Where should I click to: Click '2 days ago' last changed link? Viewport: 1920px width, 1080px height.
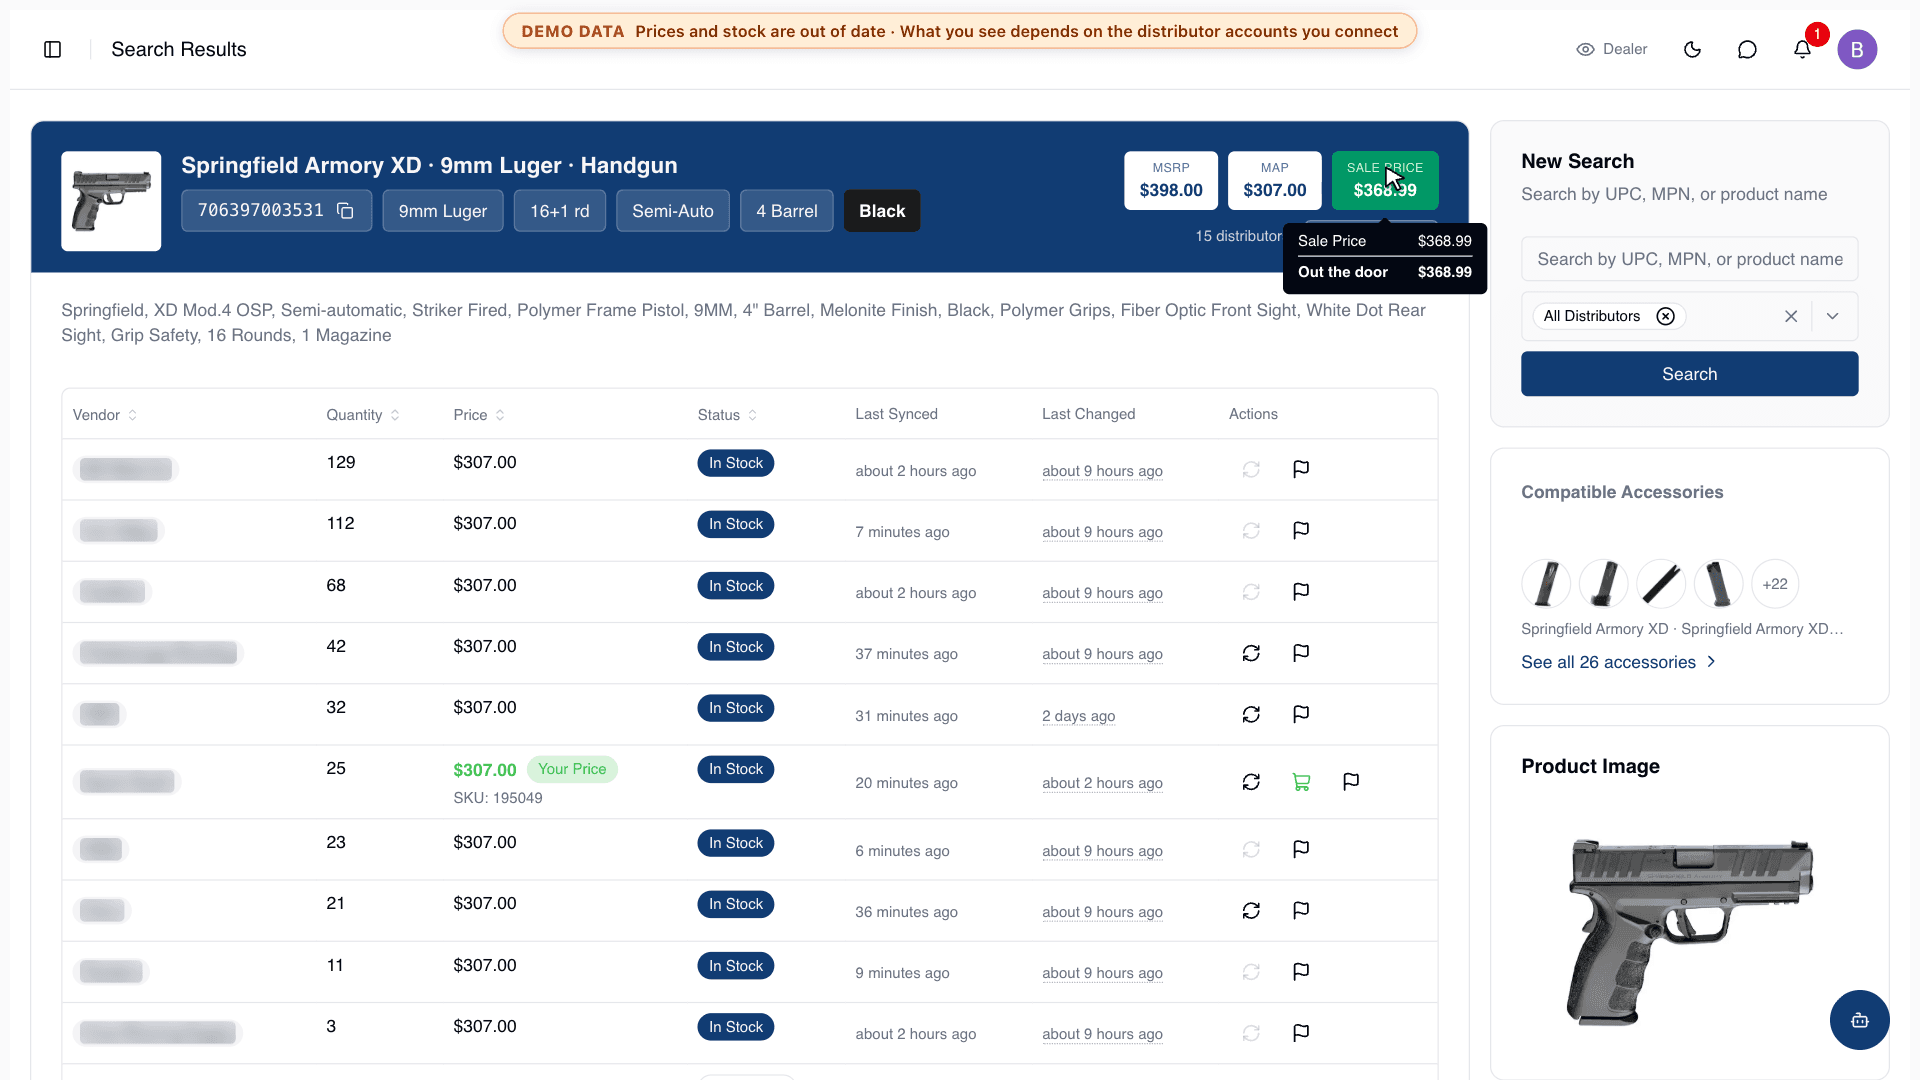coord(1078,716)
